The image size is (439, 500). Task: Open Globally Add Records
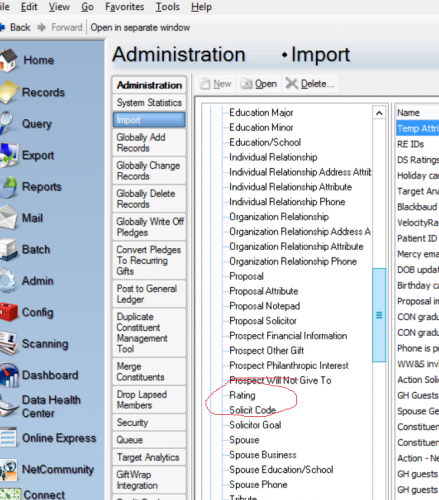149,143
